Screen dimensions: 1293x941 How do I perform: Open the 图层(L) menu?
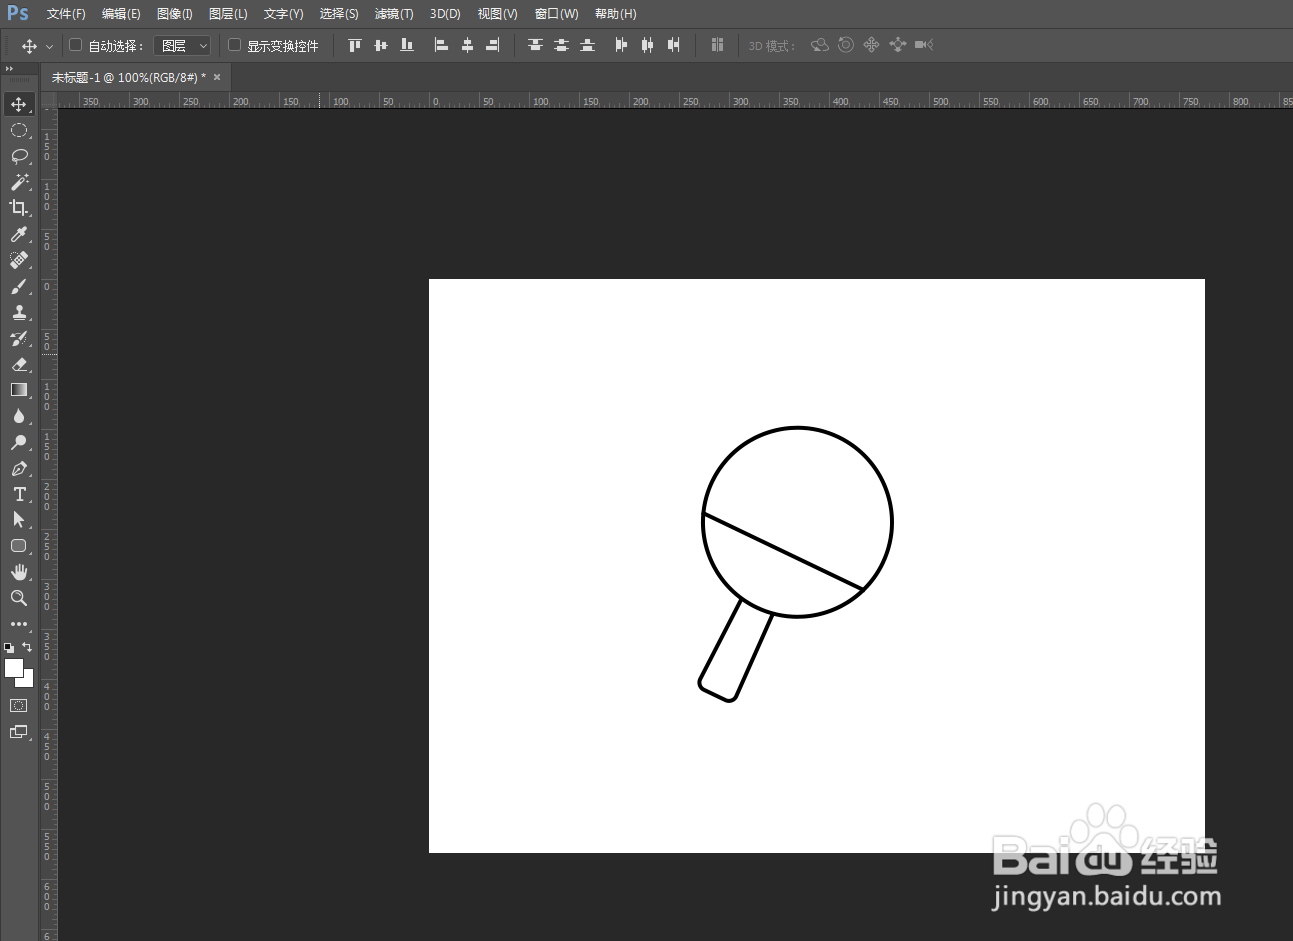[228, 14]
